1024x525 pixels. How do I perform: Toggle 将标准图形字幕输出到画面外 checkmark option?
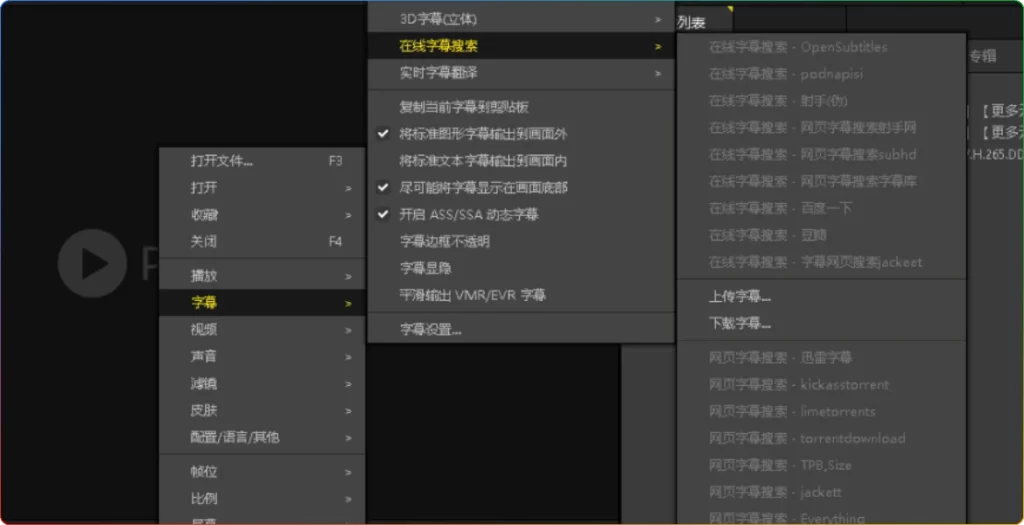tap(482, 134)
